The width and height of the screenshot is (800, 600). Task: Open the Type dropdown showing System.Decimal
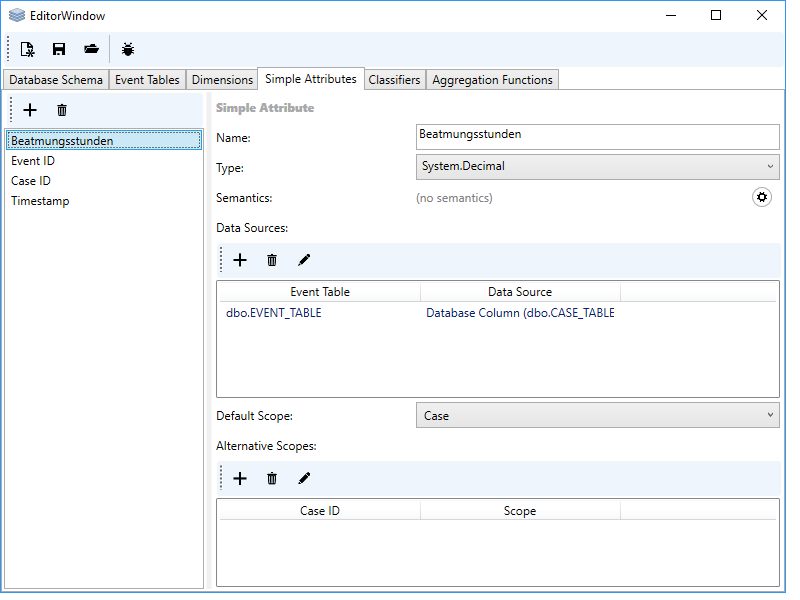click(597, 166)
